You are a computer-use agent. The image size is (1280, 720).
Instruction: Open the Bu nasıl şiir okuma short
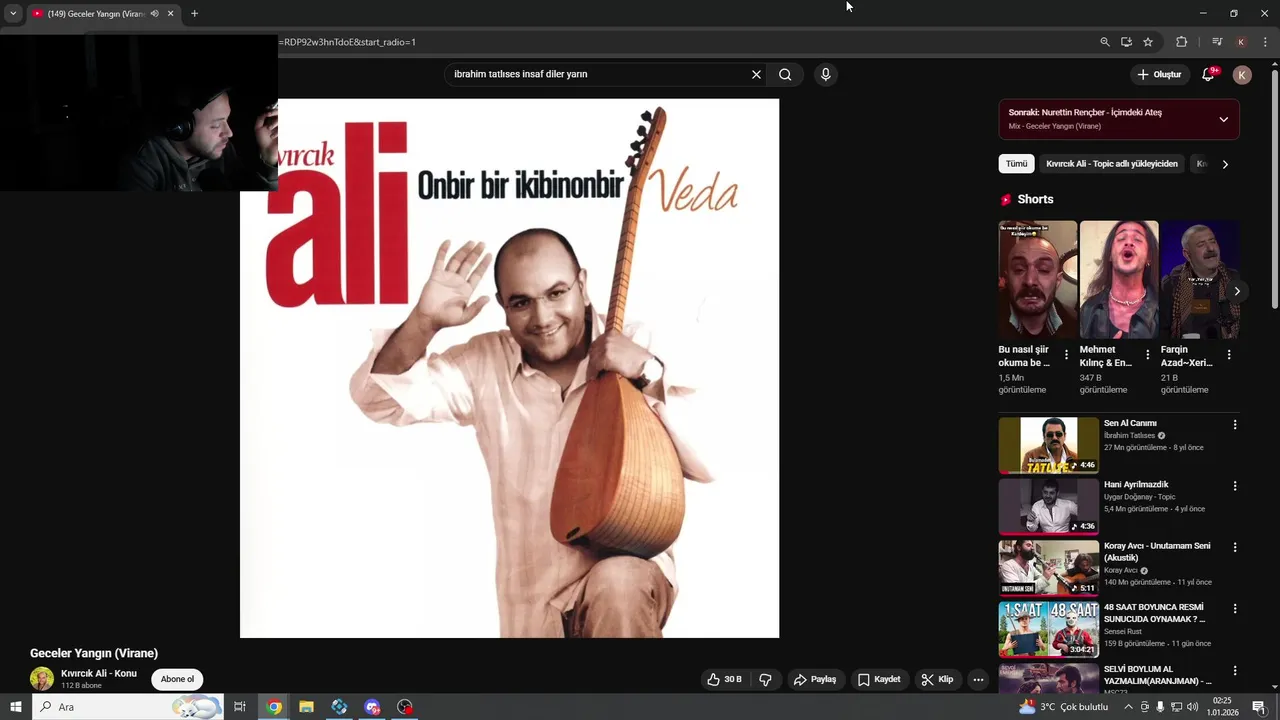[x=1038, y=280]
